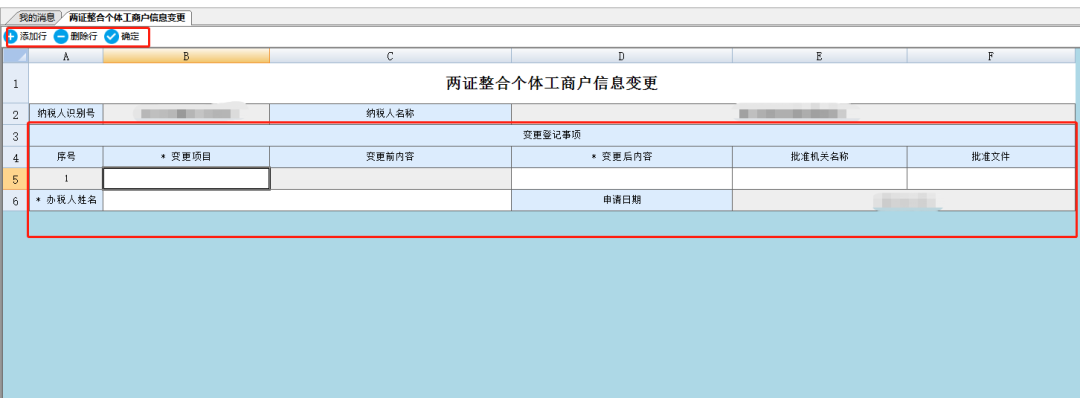The image size is (1080, 398).
Task: Click the * 办税人姓名 label cell
Action: pos(66,200)
